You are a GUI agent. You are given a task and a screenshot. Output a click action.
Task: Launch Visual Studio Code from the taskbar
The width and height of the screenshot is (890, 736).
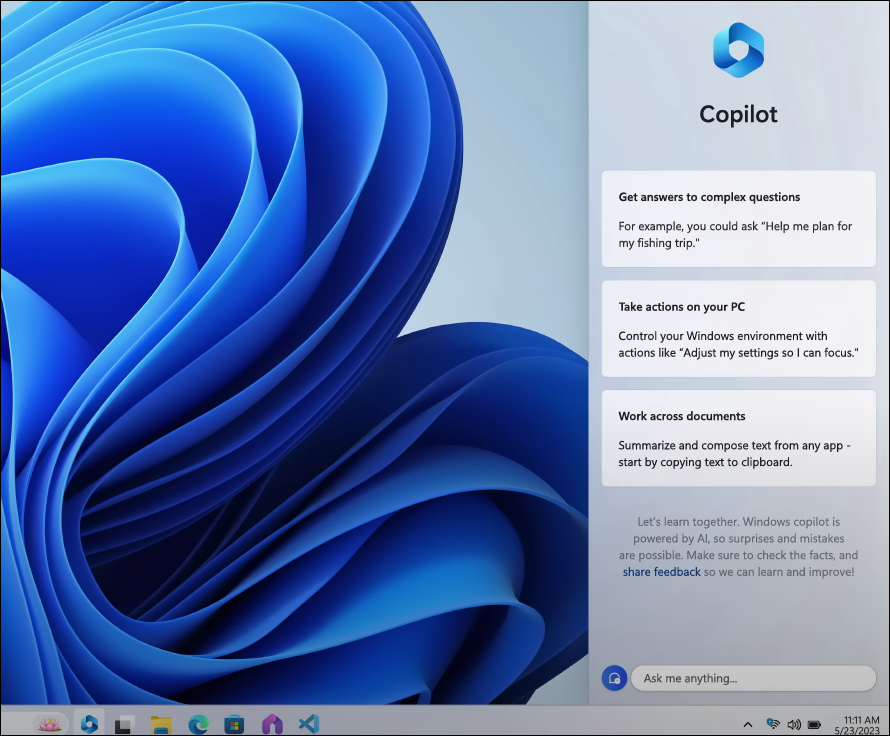point(308,722)
